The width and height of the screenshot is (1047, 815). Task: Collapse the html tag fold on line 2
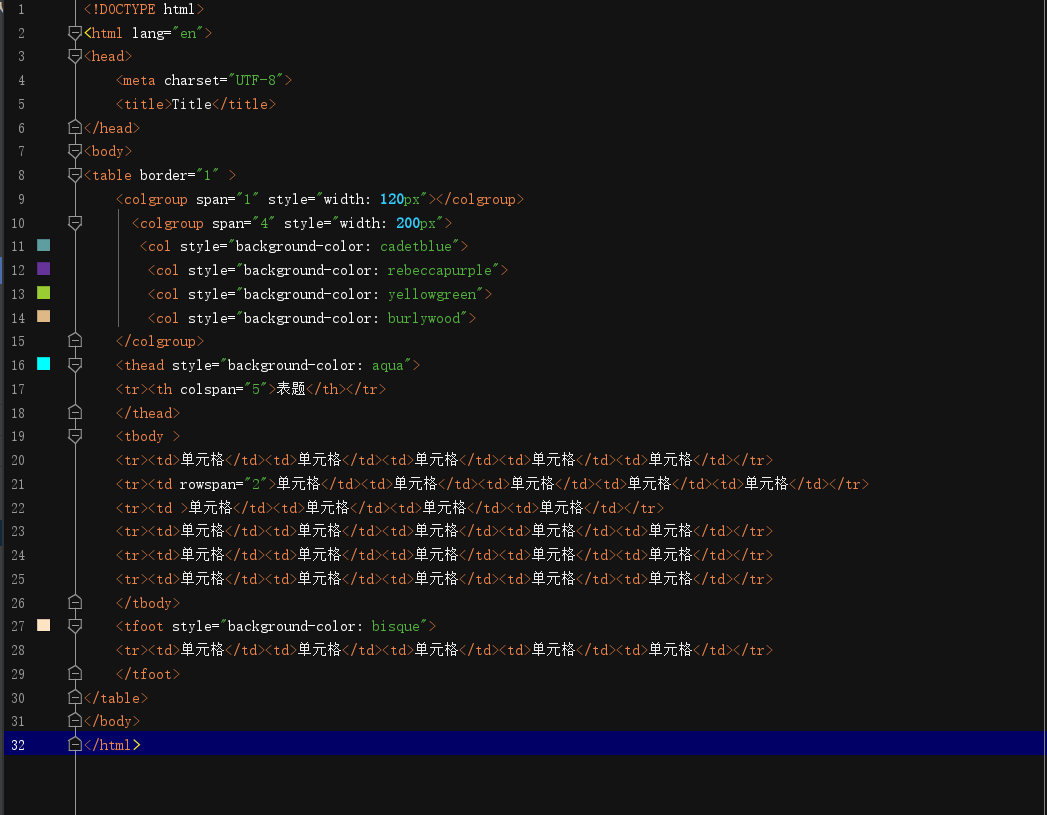click(x=75, y=33)
